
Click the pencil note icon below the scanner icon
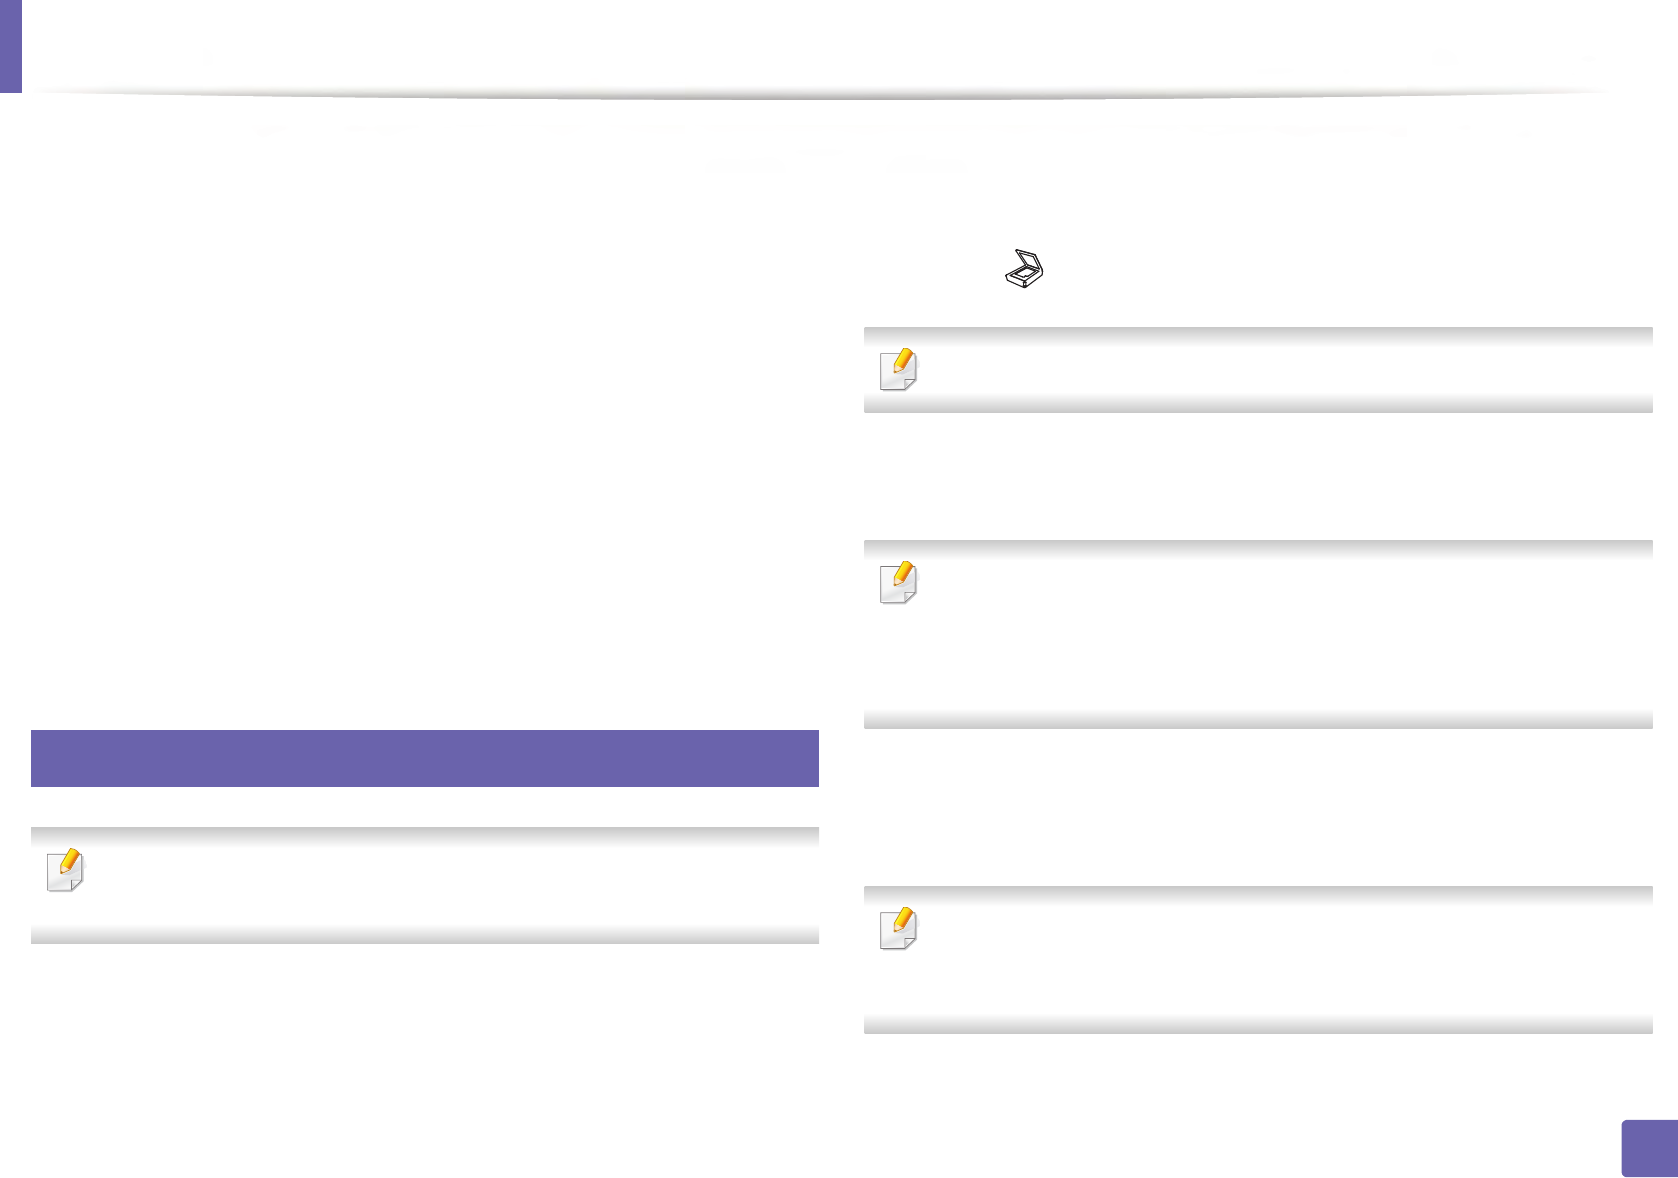[x=898, y=369]
